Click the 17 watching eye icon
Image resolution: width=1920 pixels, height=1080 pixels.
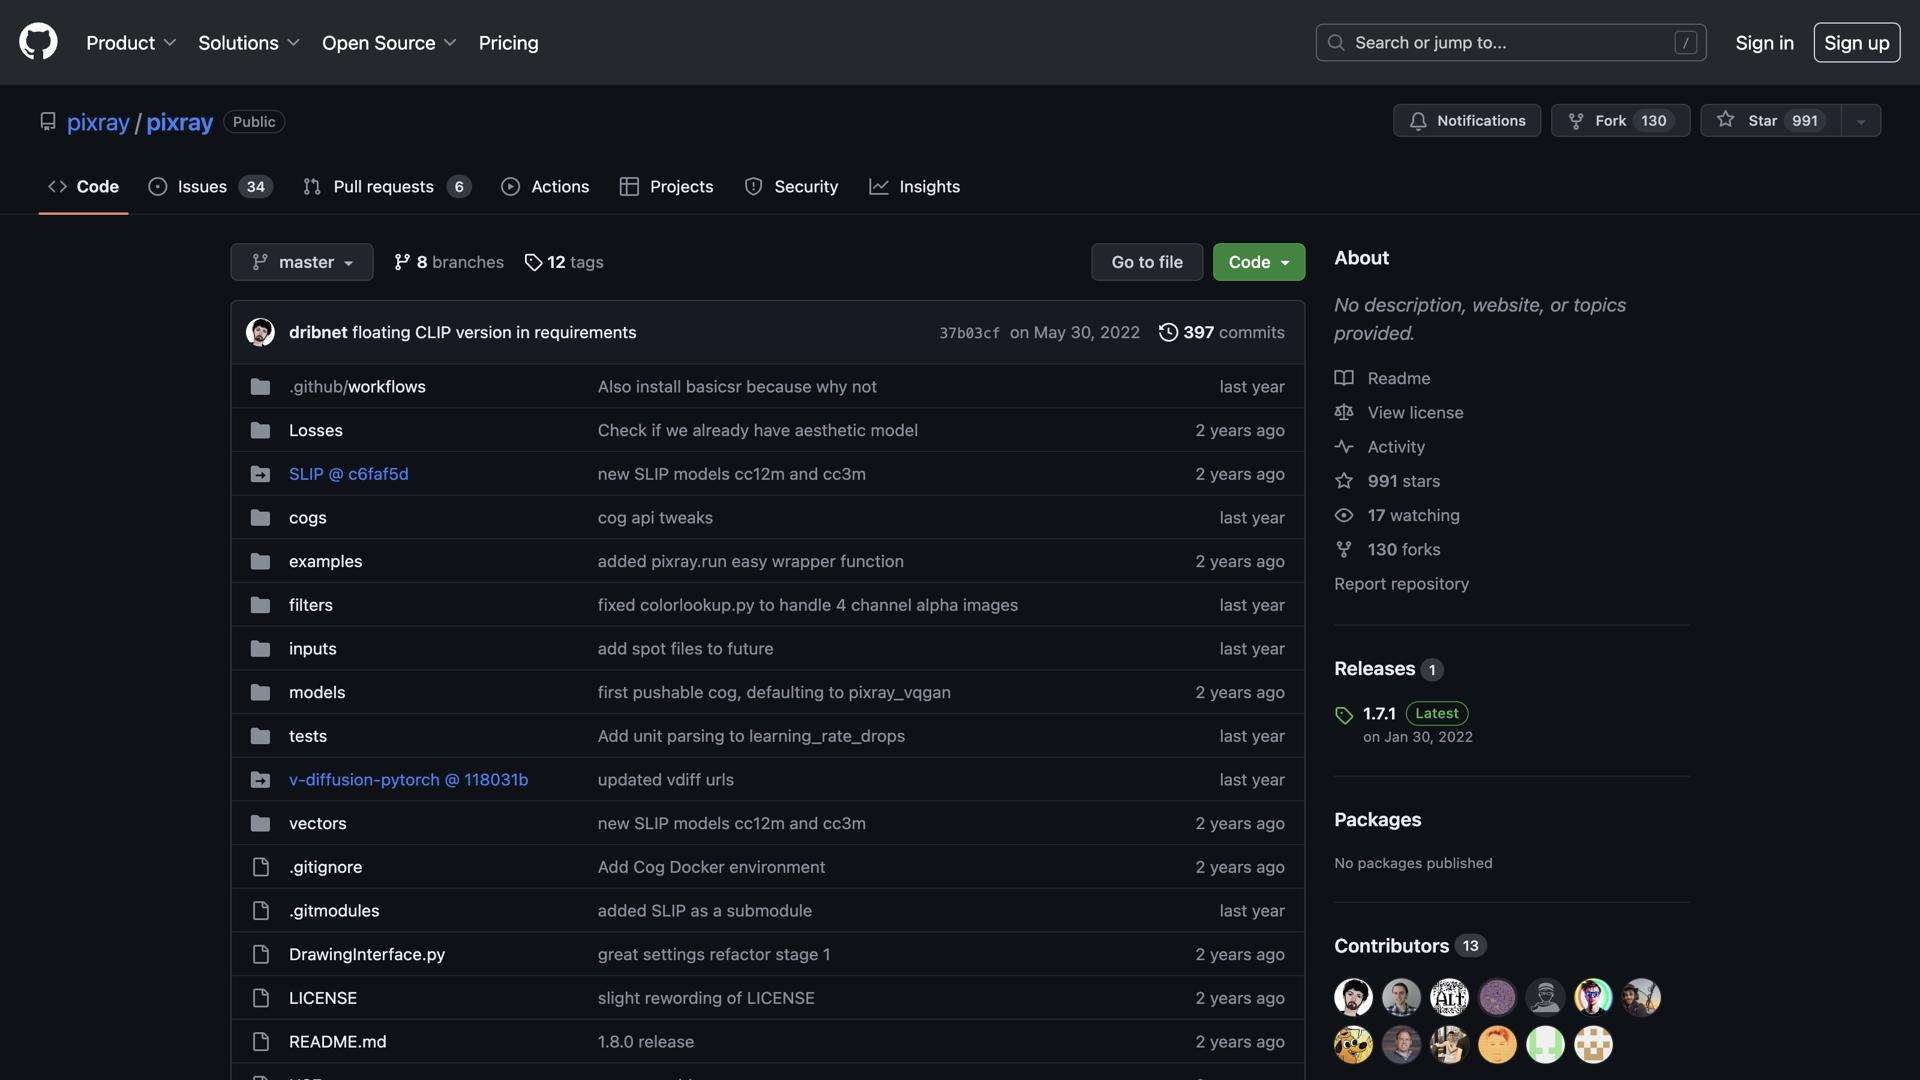click(1344, 516)
